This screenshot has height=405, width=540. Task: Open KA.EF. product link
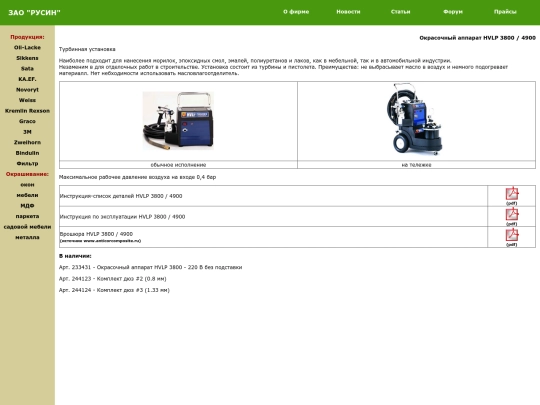click(27, 79)
